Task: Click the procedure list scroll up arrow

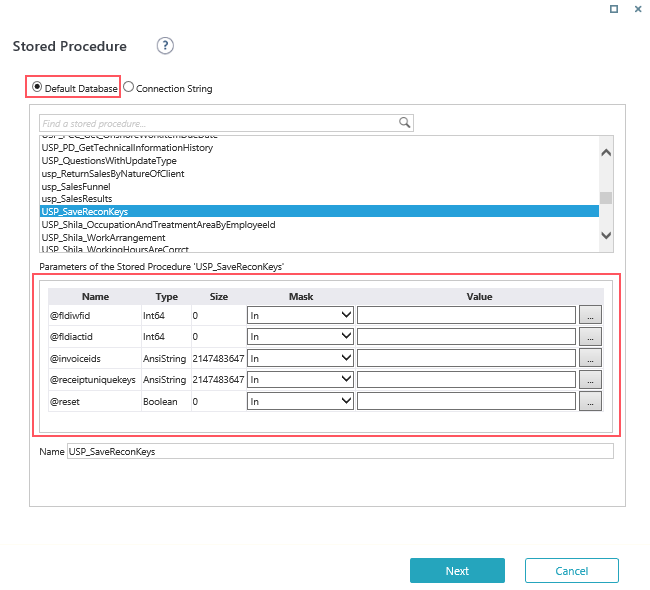Action: pyautogui.click(x=606, y=153)
